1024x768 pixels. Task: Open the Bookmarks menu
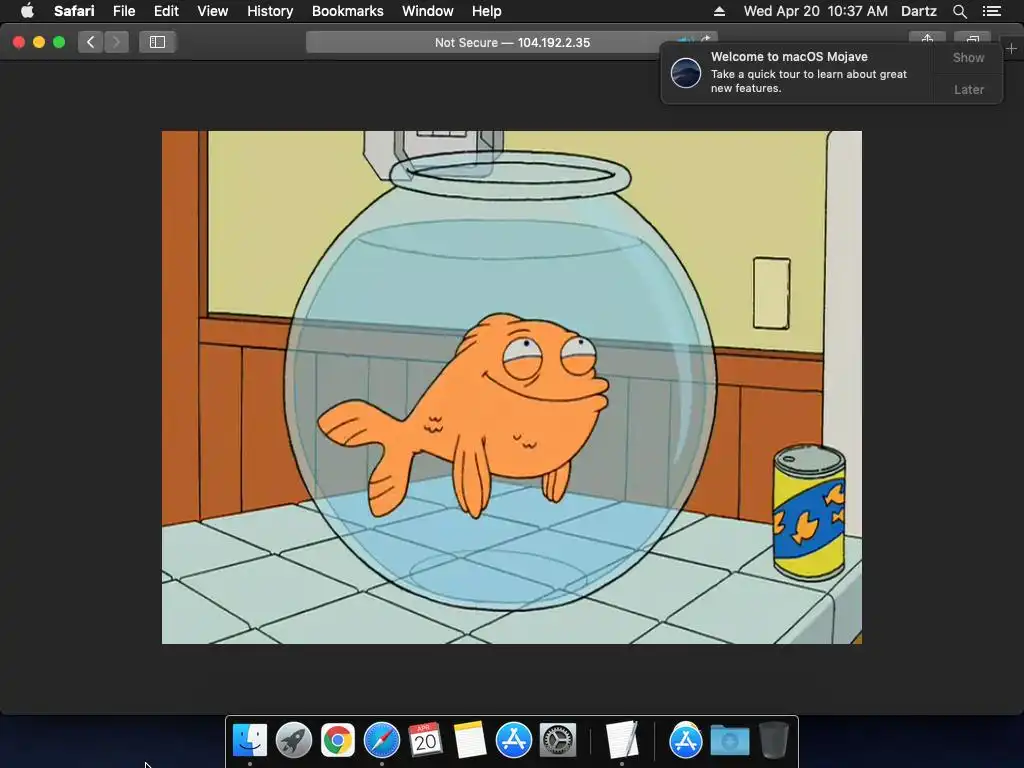click(347, 11)
